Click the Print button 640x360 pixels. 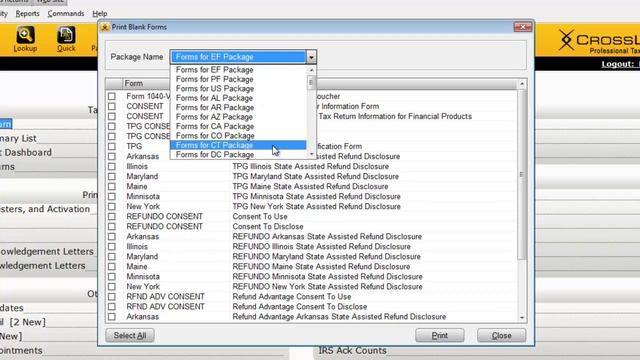tap(440, 336)
